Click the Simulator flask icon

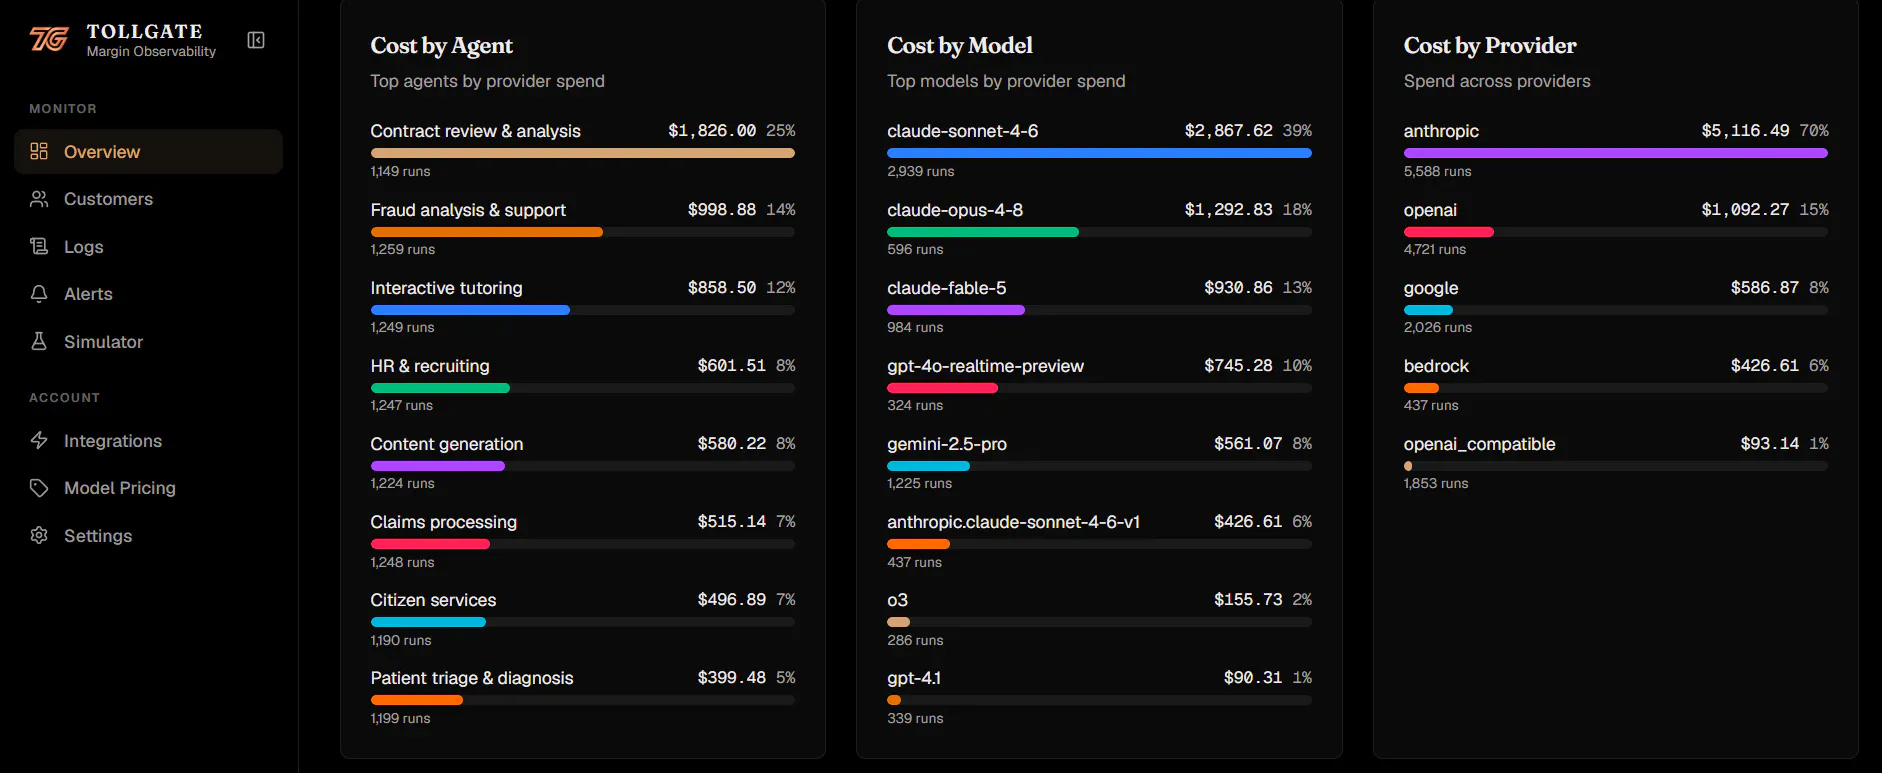point(39,341)
